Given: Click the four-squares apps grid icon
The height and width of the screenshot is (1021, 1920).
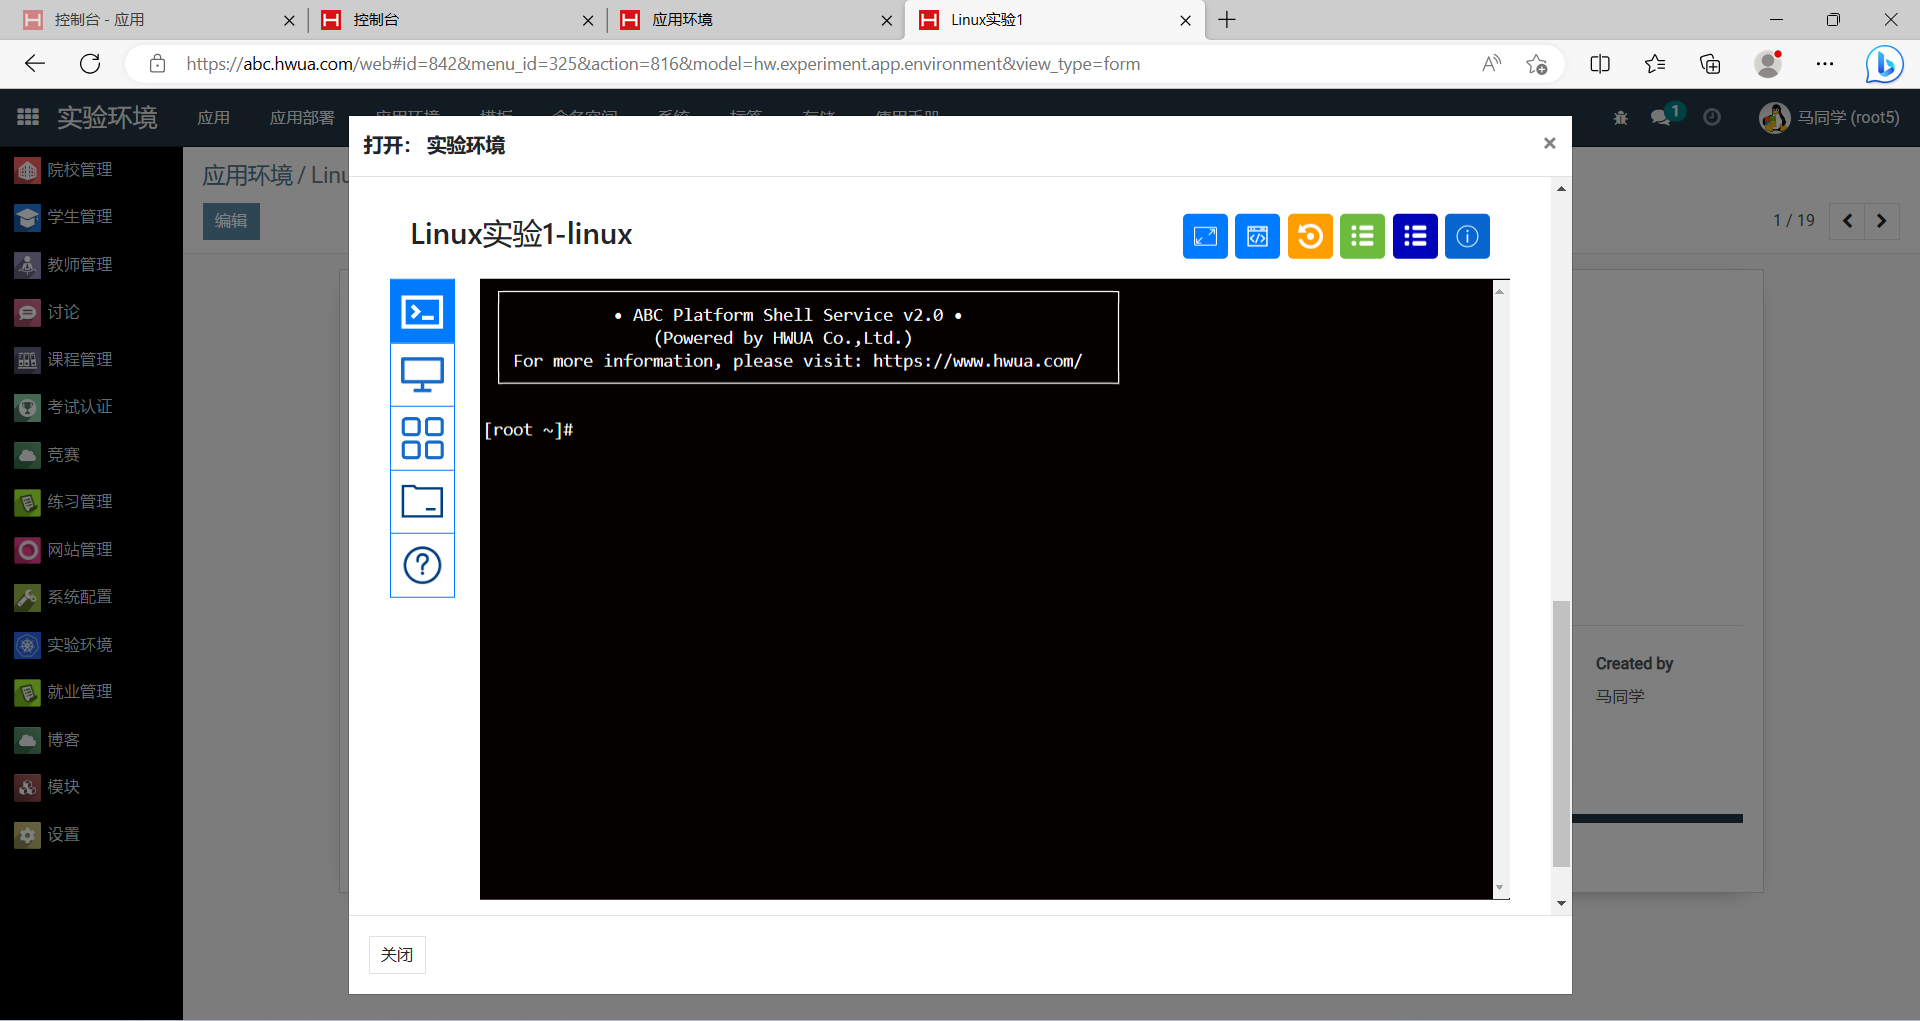Looking at the screenshot, I should (422, 438).
